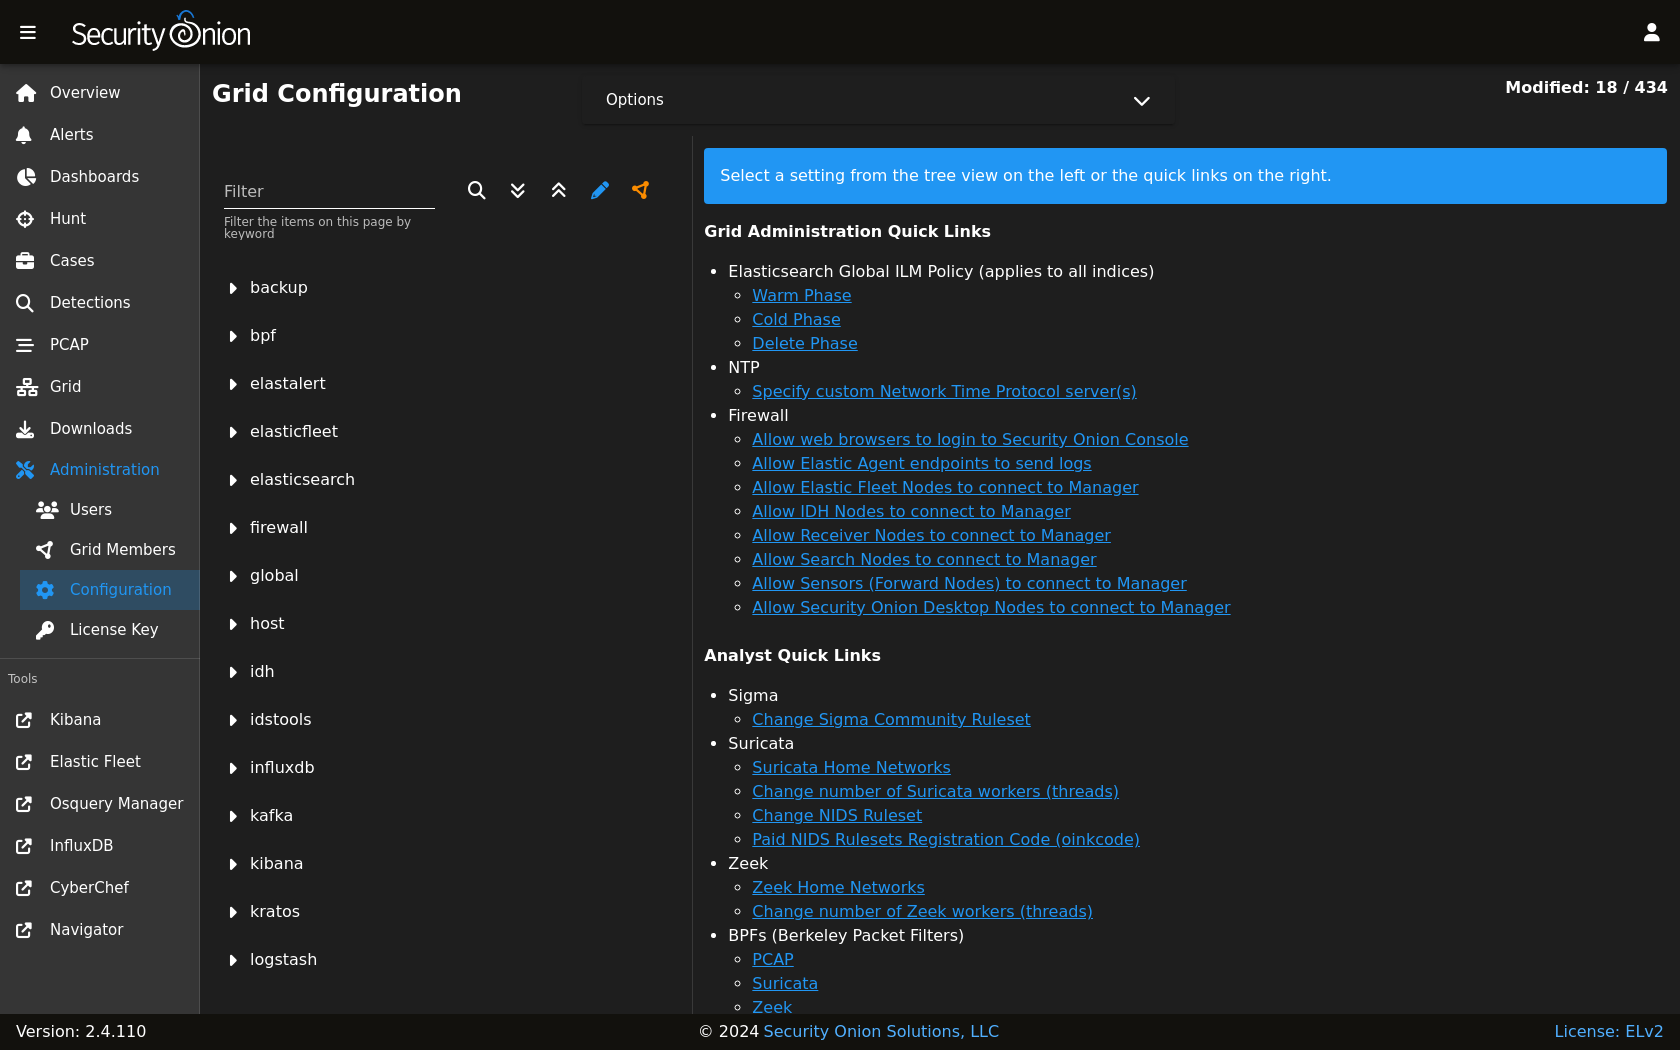Click the License Key key icon
This screenshot has width=1680, height=1050.
coord(45,630)
